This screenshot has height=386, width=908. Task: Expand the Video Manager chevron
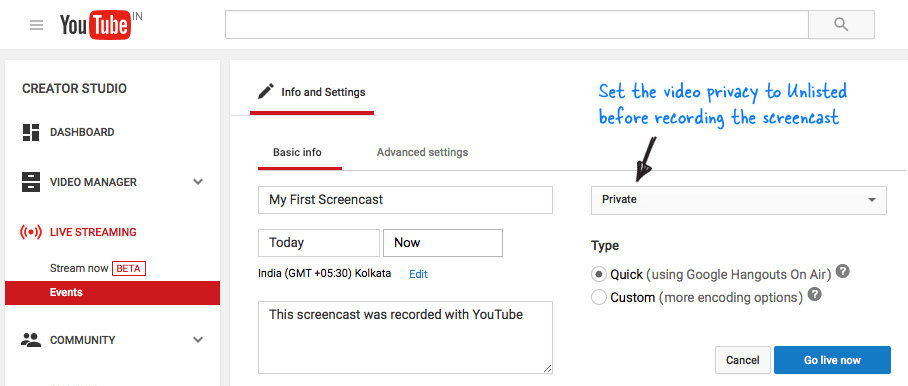(x=198, y=182)
